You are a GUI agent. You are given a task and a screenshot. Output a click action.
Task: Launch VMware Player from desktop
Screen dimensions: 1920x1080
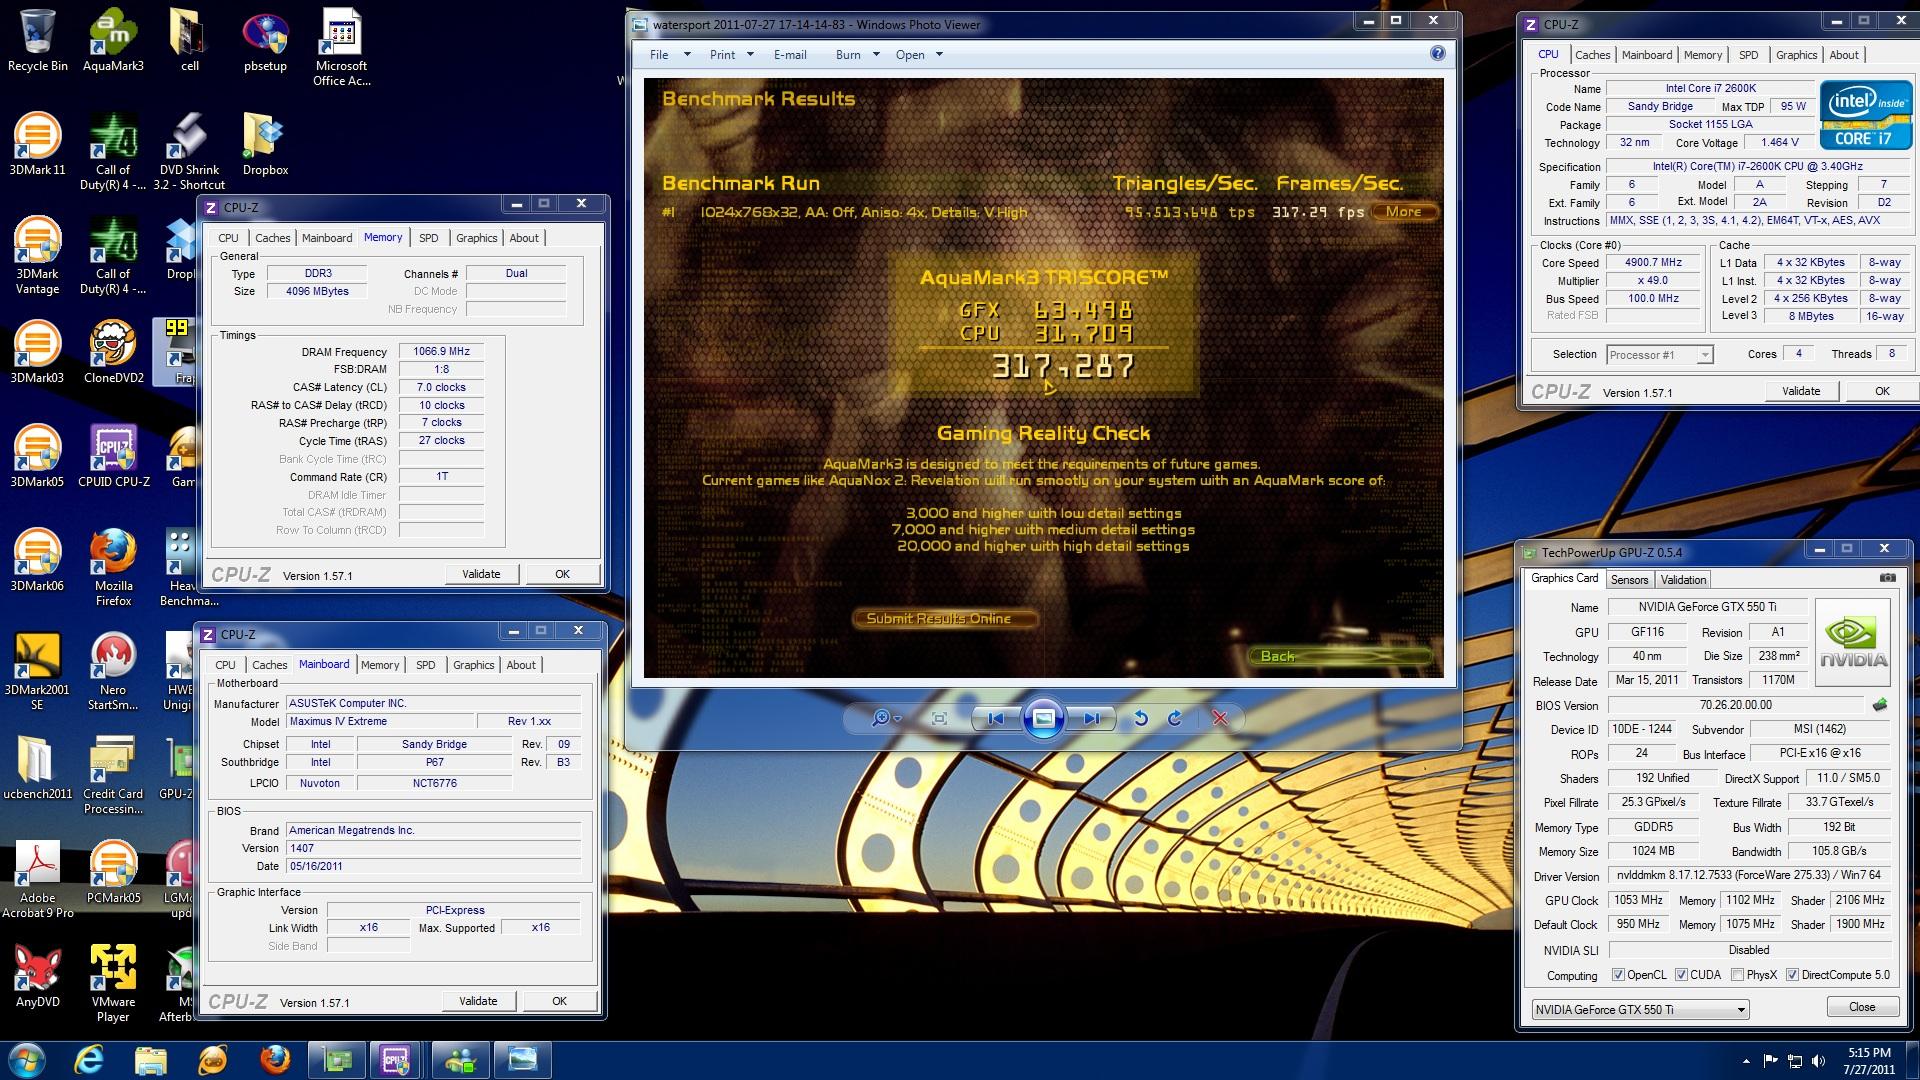[113, 983]
